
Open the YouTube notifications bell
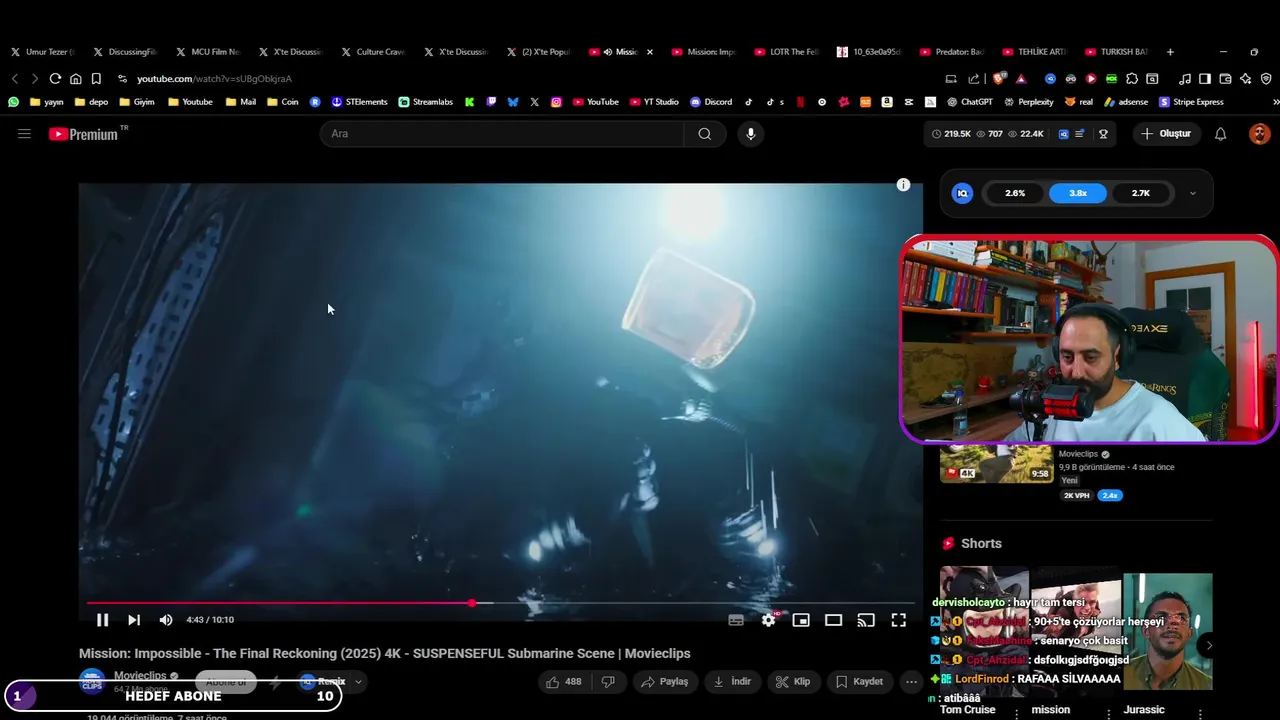(x=1220, y=134)
